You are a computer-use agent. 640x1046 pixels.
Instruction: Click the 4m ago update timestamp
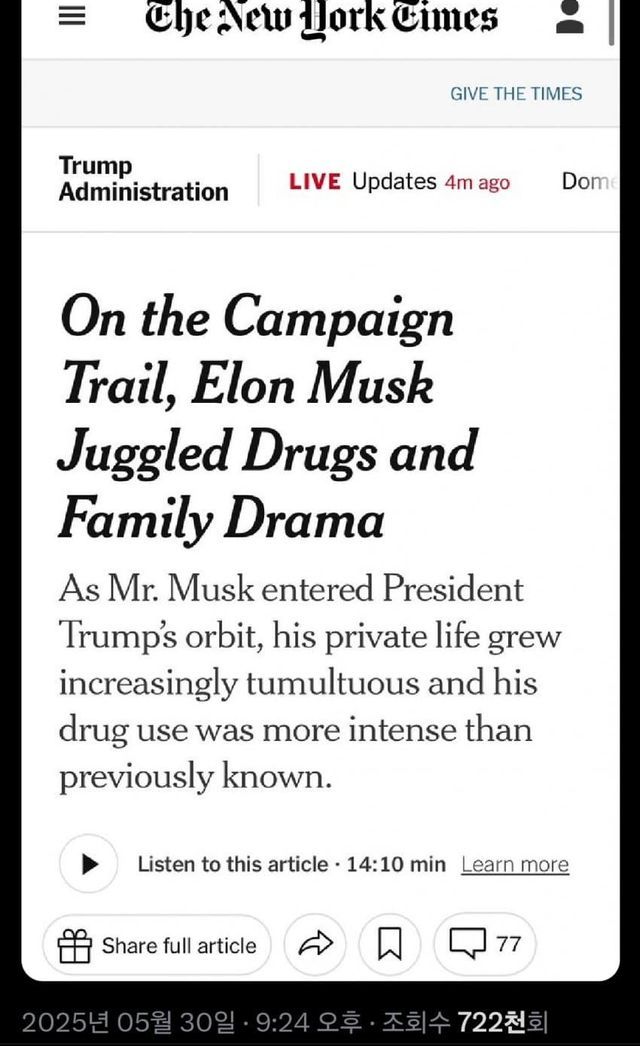click(477, 182)
